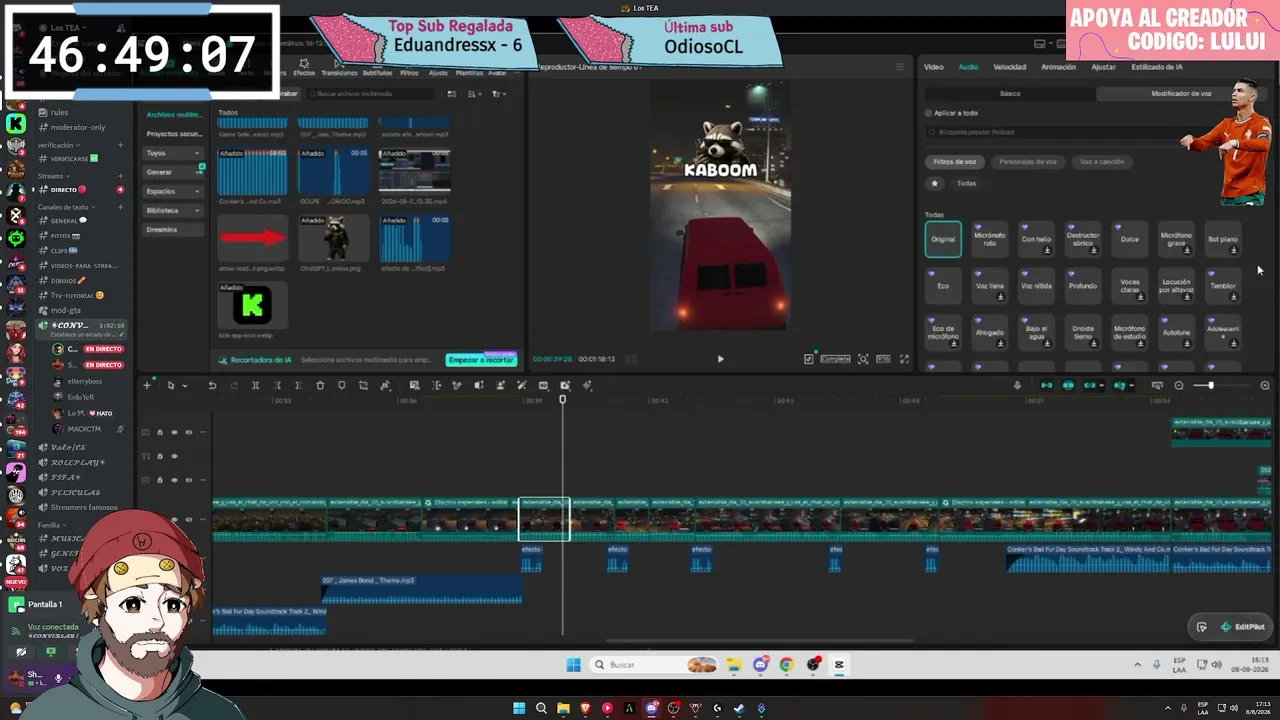
Task: Click the crop icon in the timeline toolbar
Action: 363,386
